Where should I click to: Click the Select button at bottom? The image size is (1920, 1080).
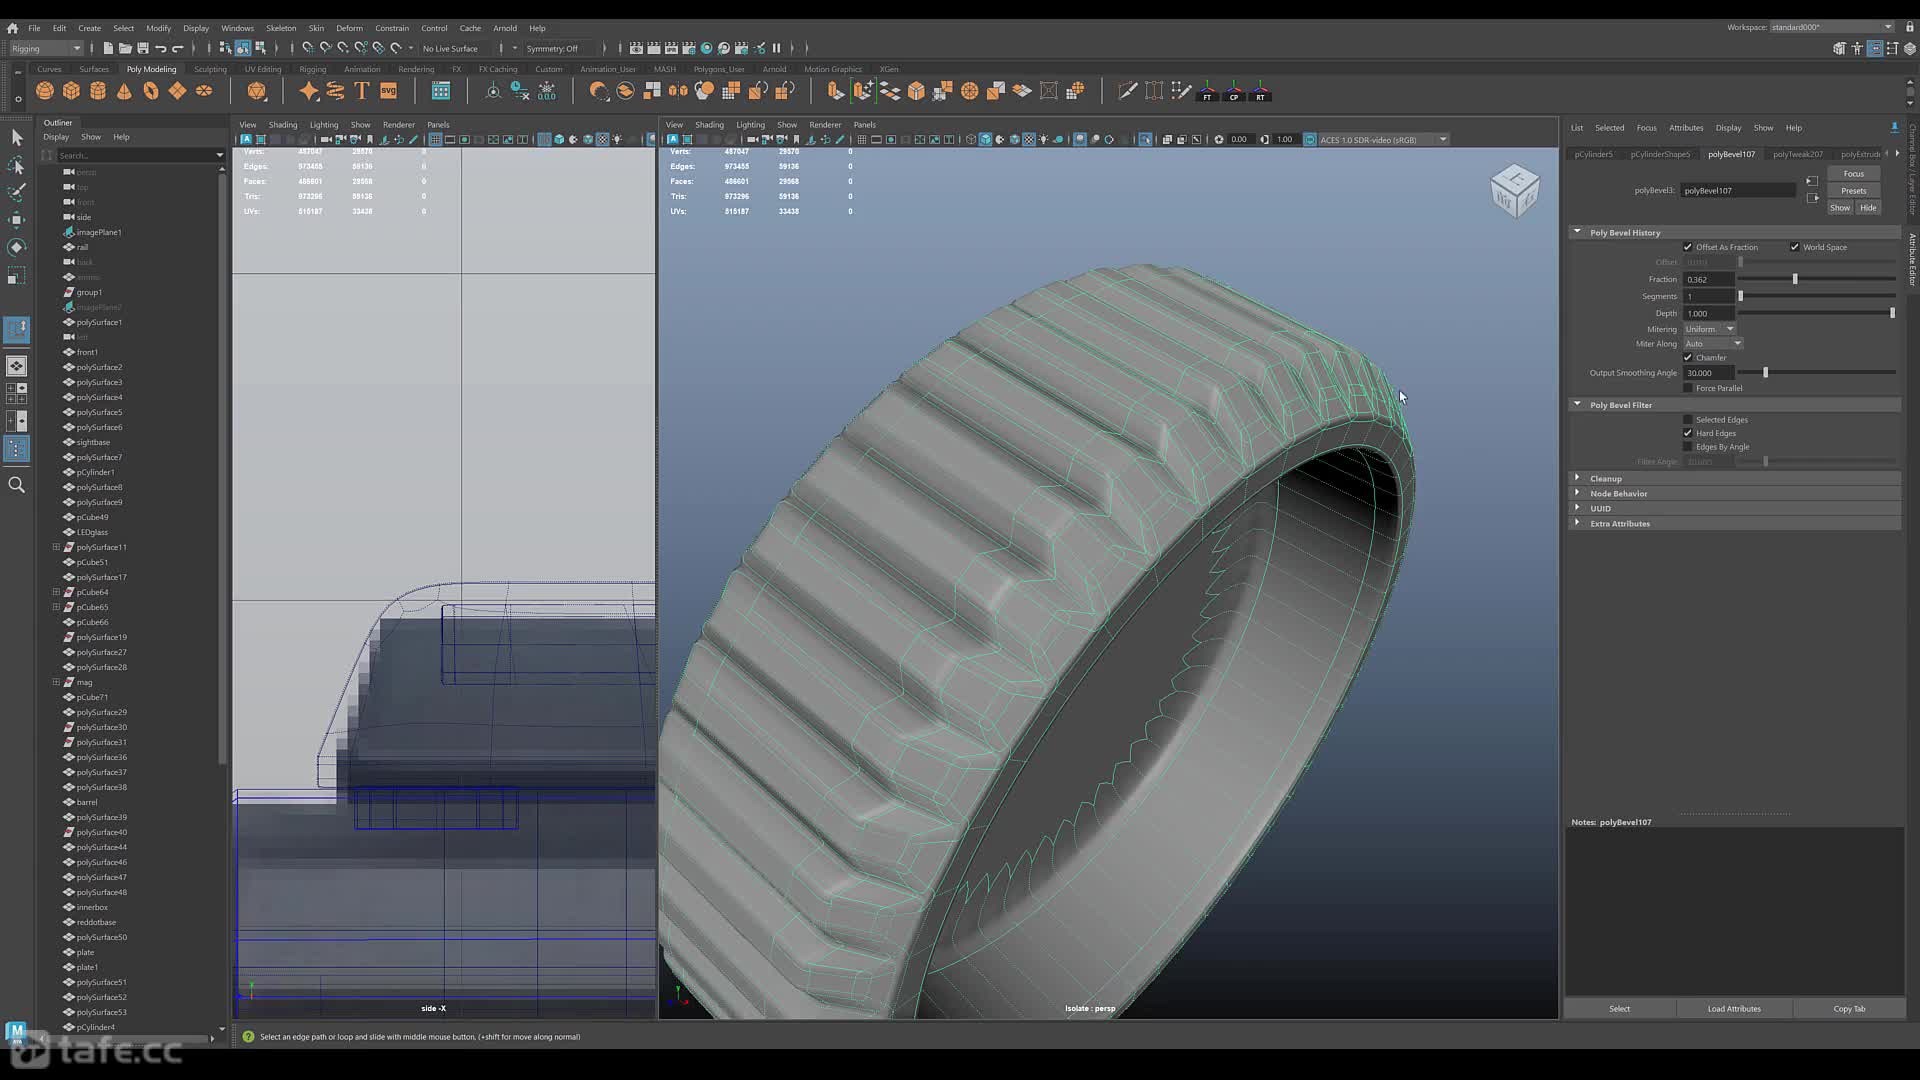pyautogui.click(x=1619, y=1008)
